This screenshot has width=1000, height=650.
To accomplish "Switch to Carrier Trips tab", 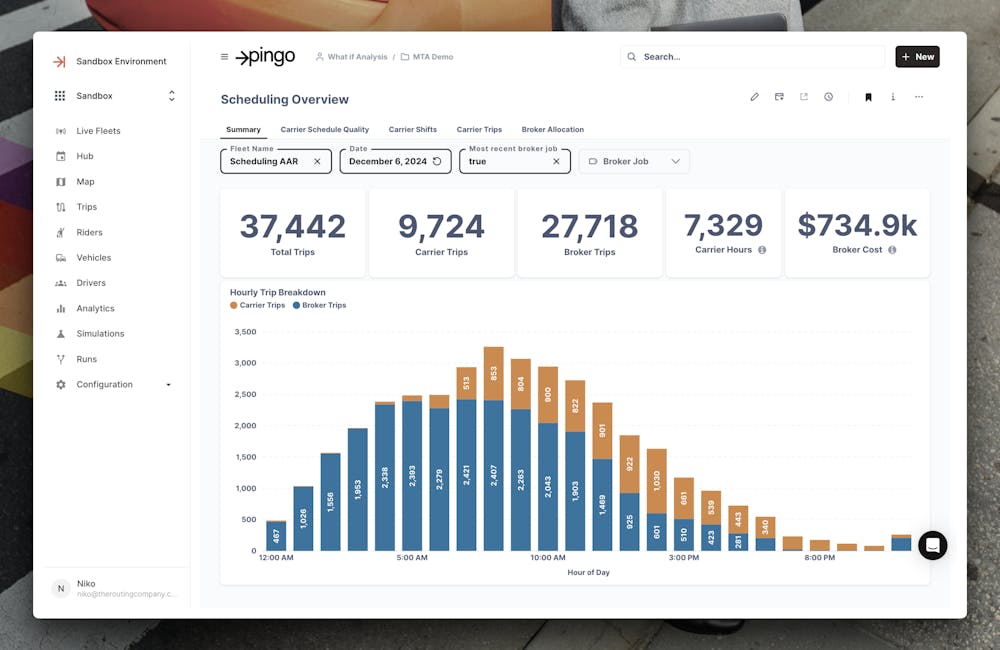I will click(479, 129).
